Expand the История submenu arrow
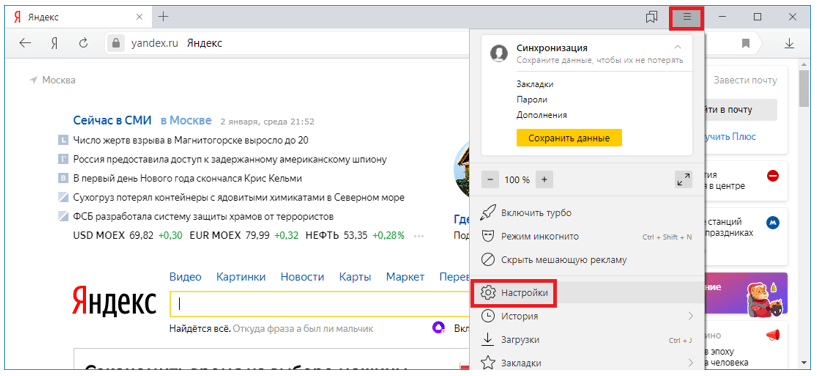Image resolution: width=817 pixels, height=376 pixels. (690, 316)
